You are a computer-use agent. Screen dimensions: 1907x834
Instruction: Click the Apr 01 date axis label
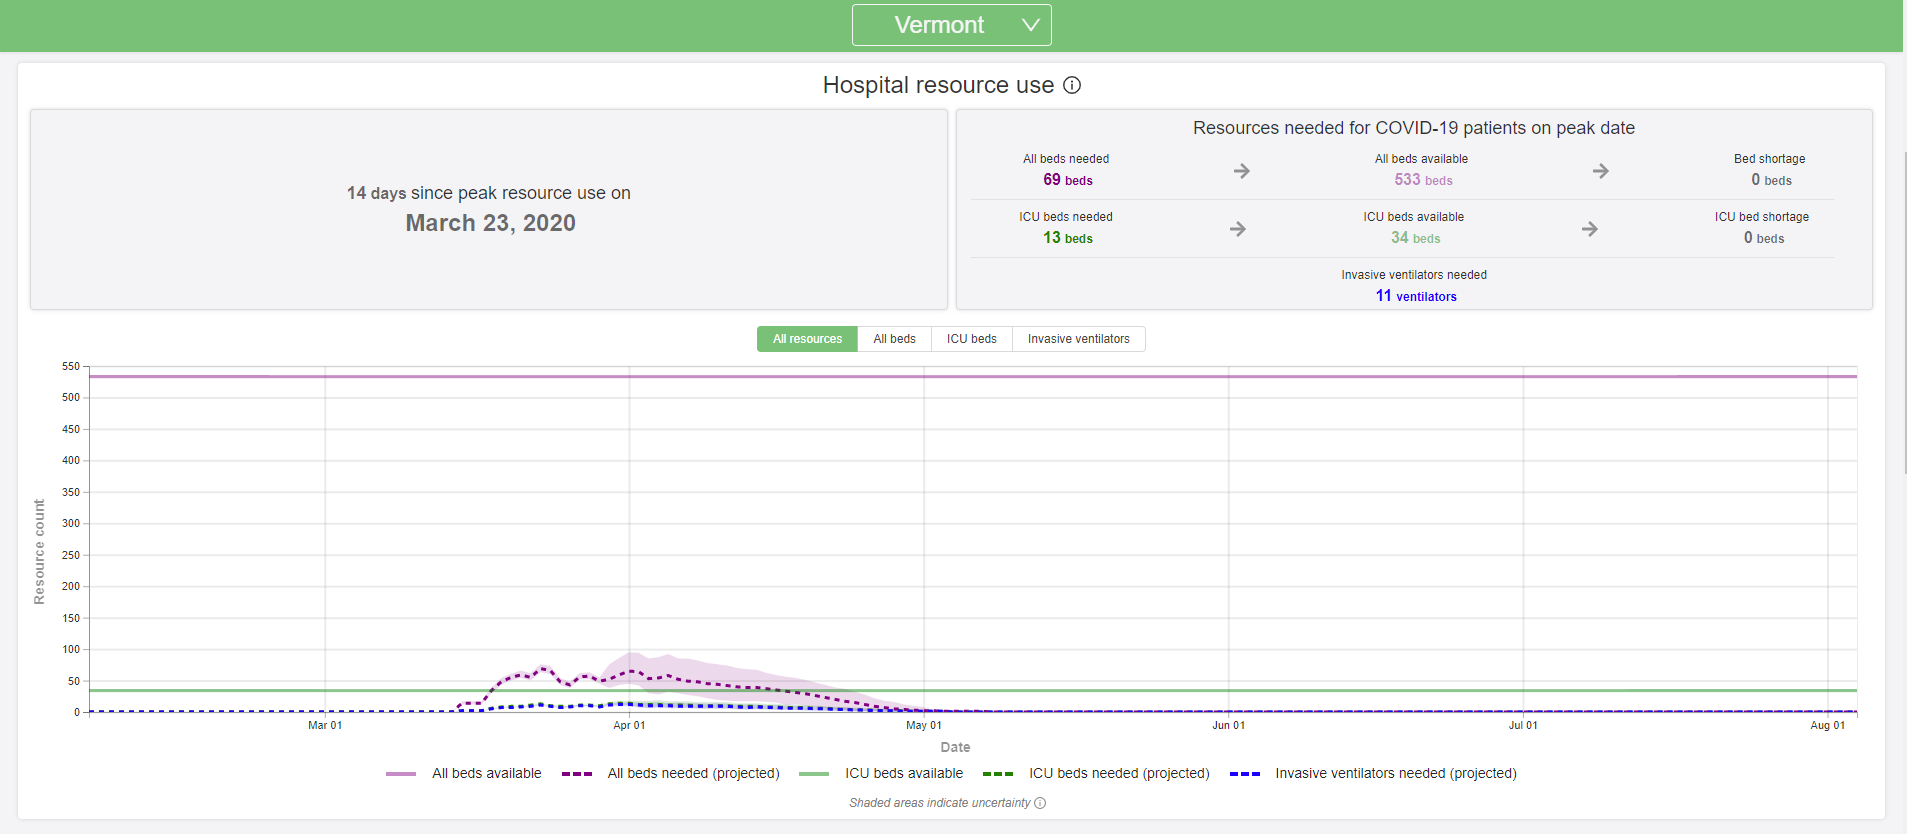click(x=629, y=725)
